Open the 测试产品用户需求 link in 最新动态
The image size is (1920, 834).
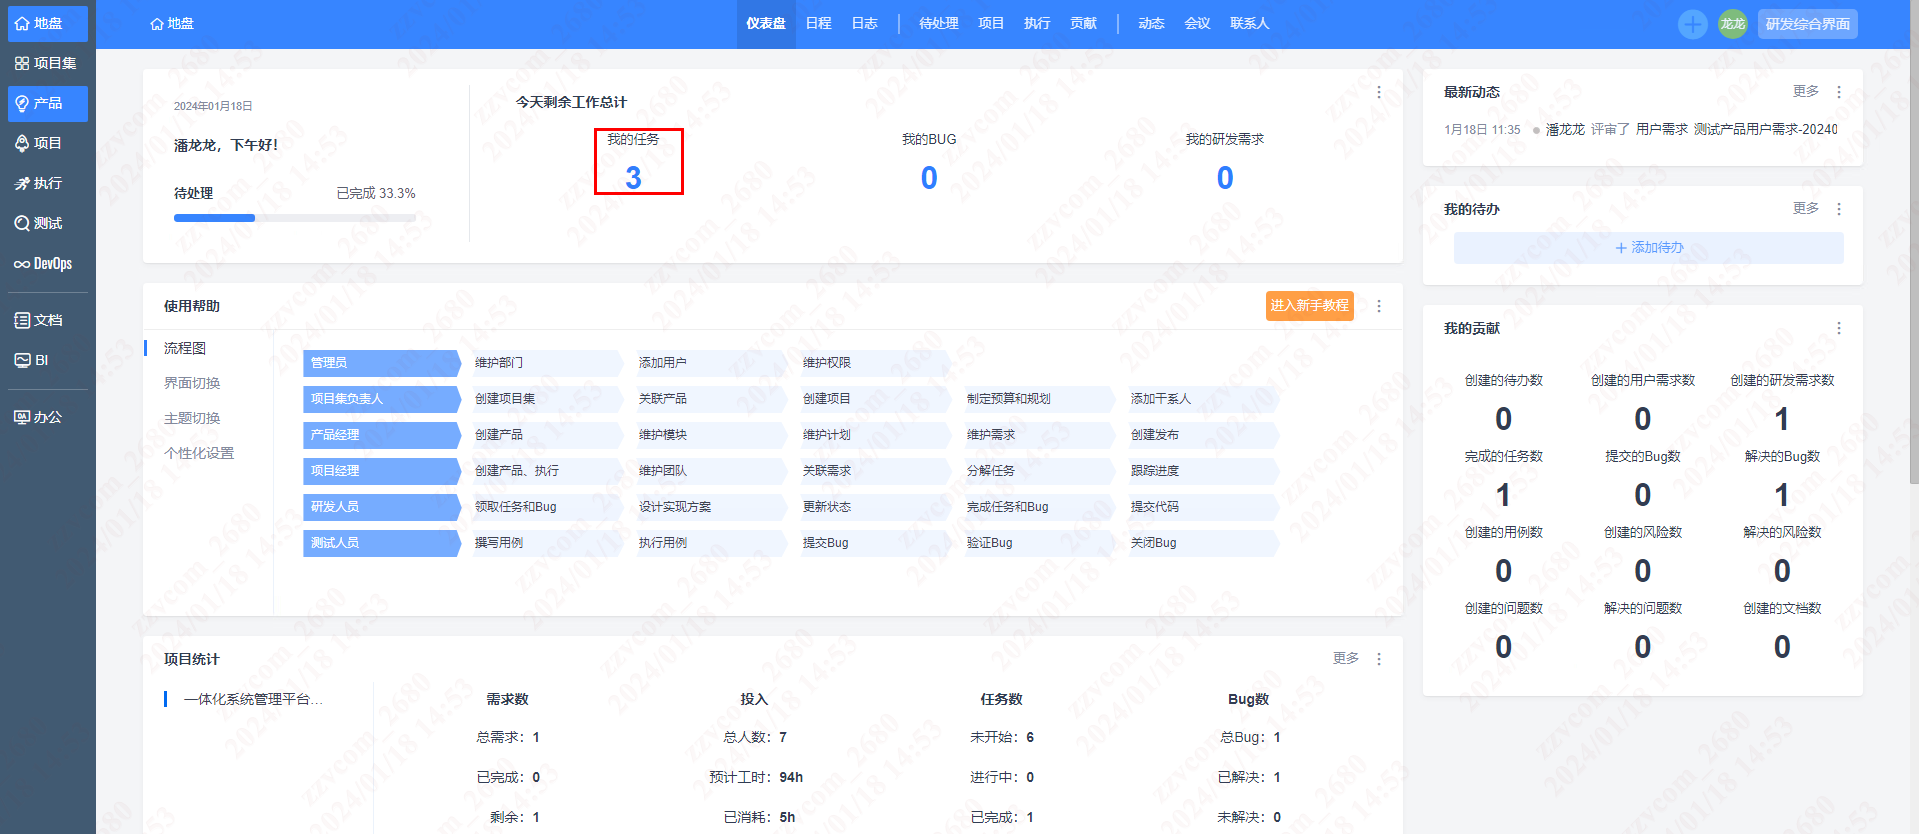pos(1766,129)
